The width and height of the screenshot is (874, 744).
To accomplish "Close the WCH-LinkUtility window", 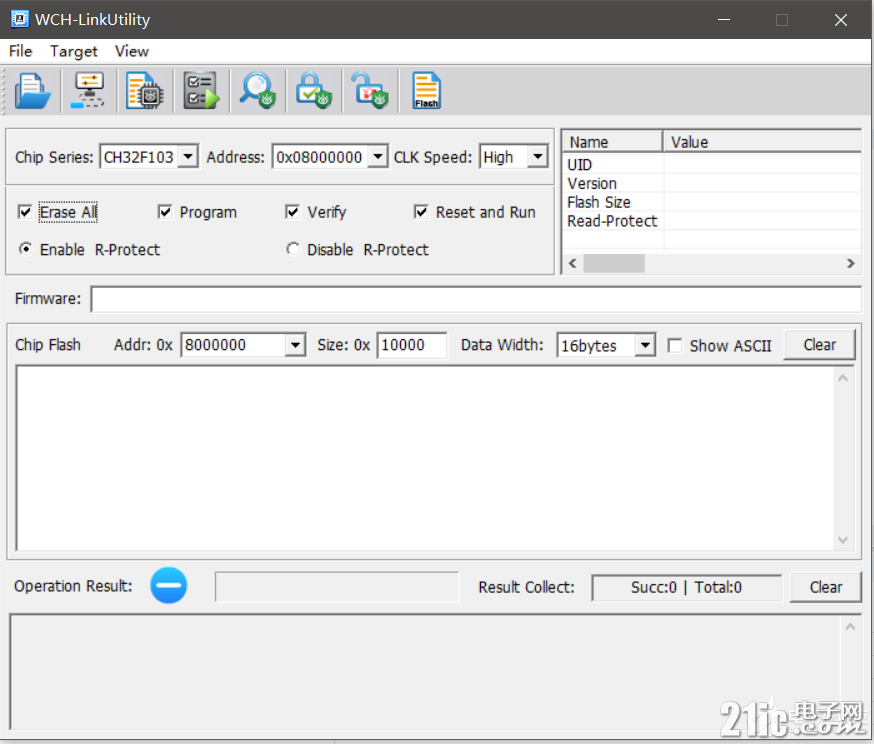I will pos(841,20).
